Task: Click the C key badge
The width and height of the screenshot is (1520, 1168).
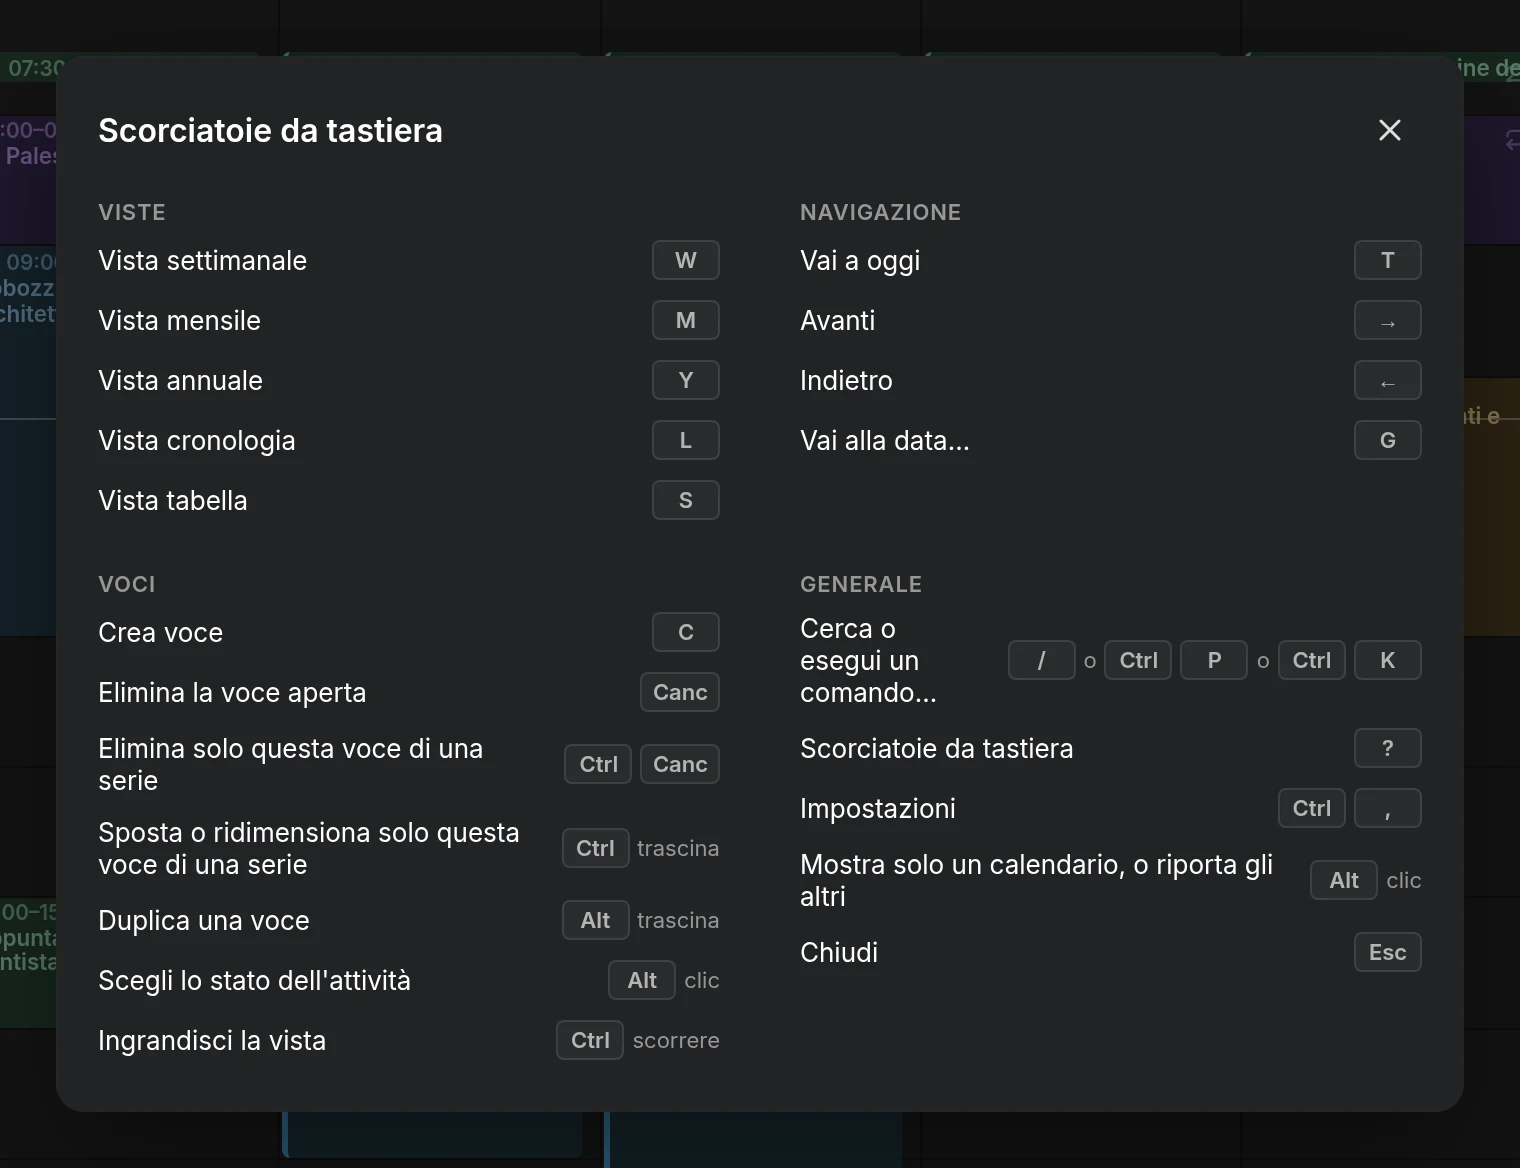Action: [x=686, y=632]
